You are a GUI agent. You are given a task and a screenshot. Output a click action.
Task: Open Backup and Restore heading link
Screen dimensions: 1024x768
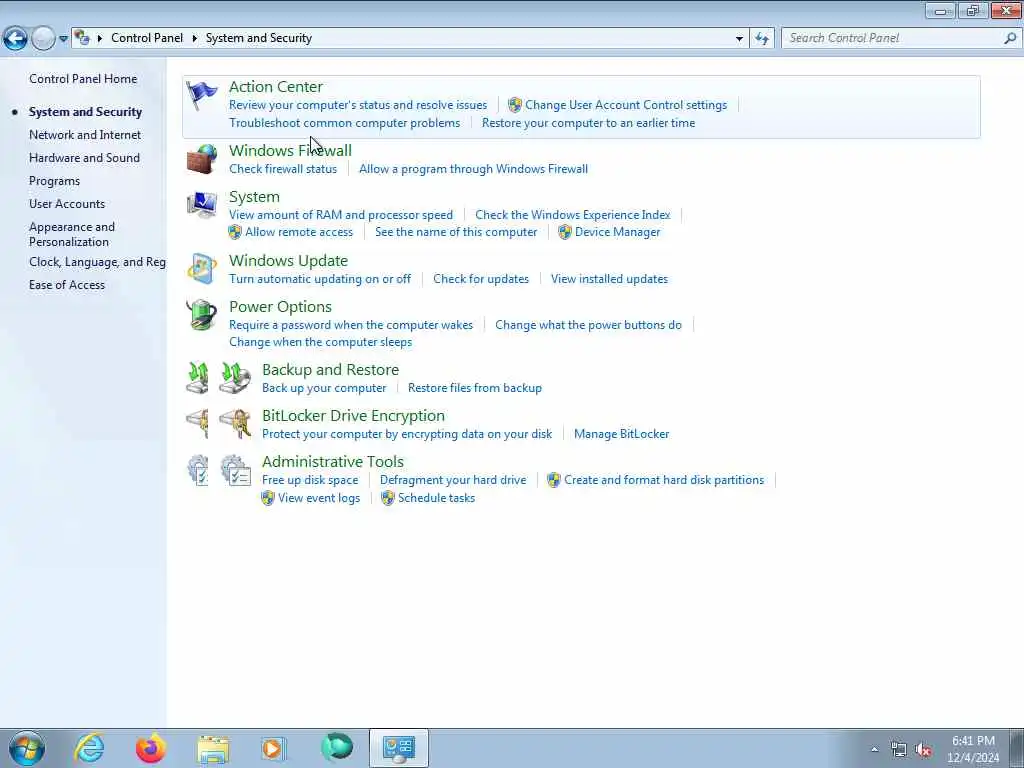[x=330, y=370]
